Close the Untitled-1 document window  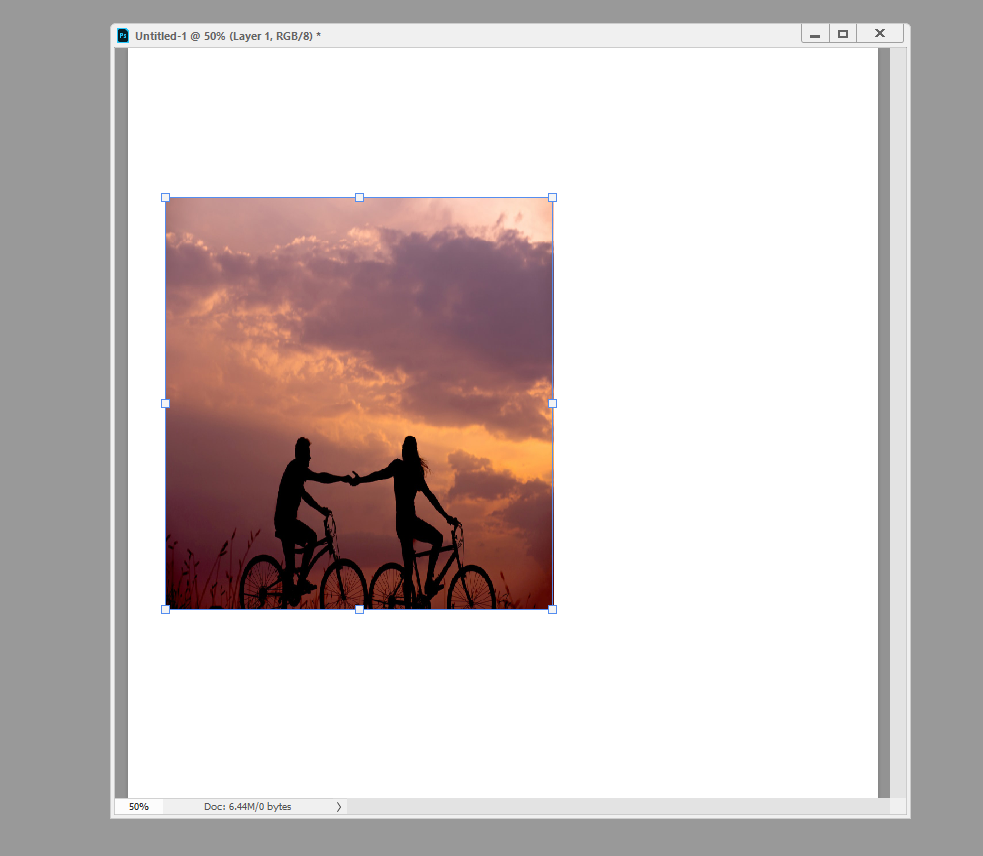point(880,34)
